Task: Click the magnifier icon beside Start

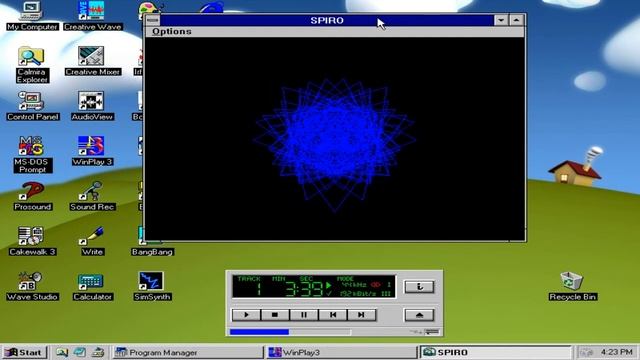Action: [62, 352]
